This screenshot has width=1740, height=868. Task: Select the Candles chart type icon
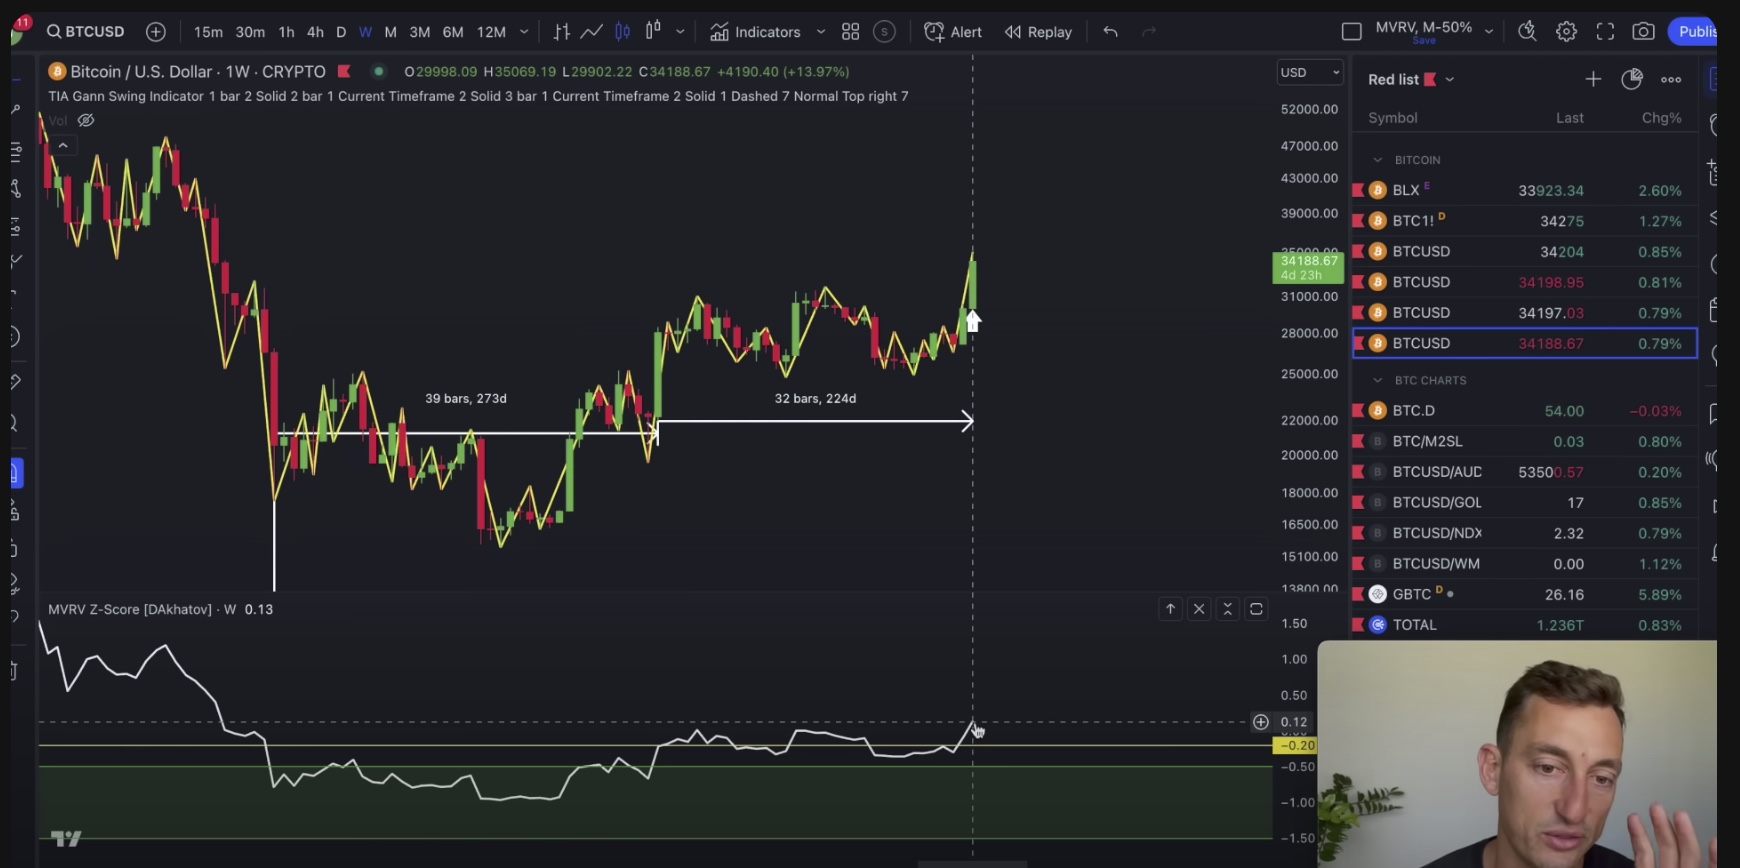click(x=623, y=32)
